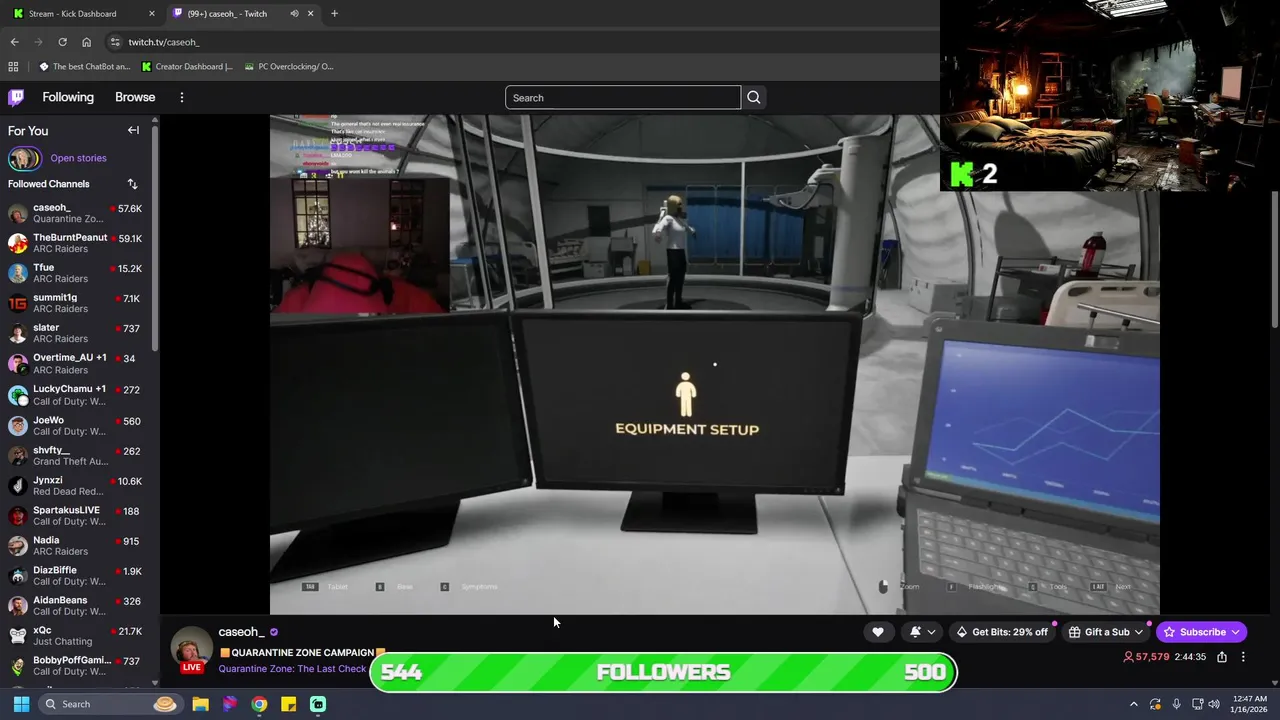This screenshot has height=720, width=1280.
Task: Click Jynxzi channel avatar
Action: point(18,486)
